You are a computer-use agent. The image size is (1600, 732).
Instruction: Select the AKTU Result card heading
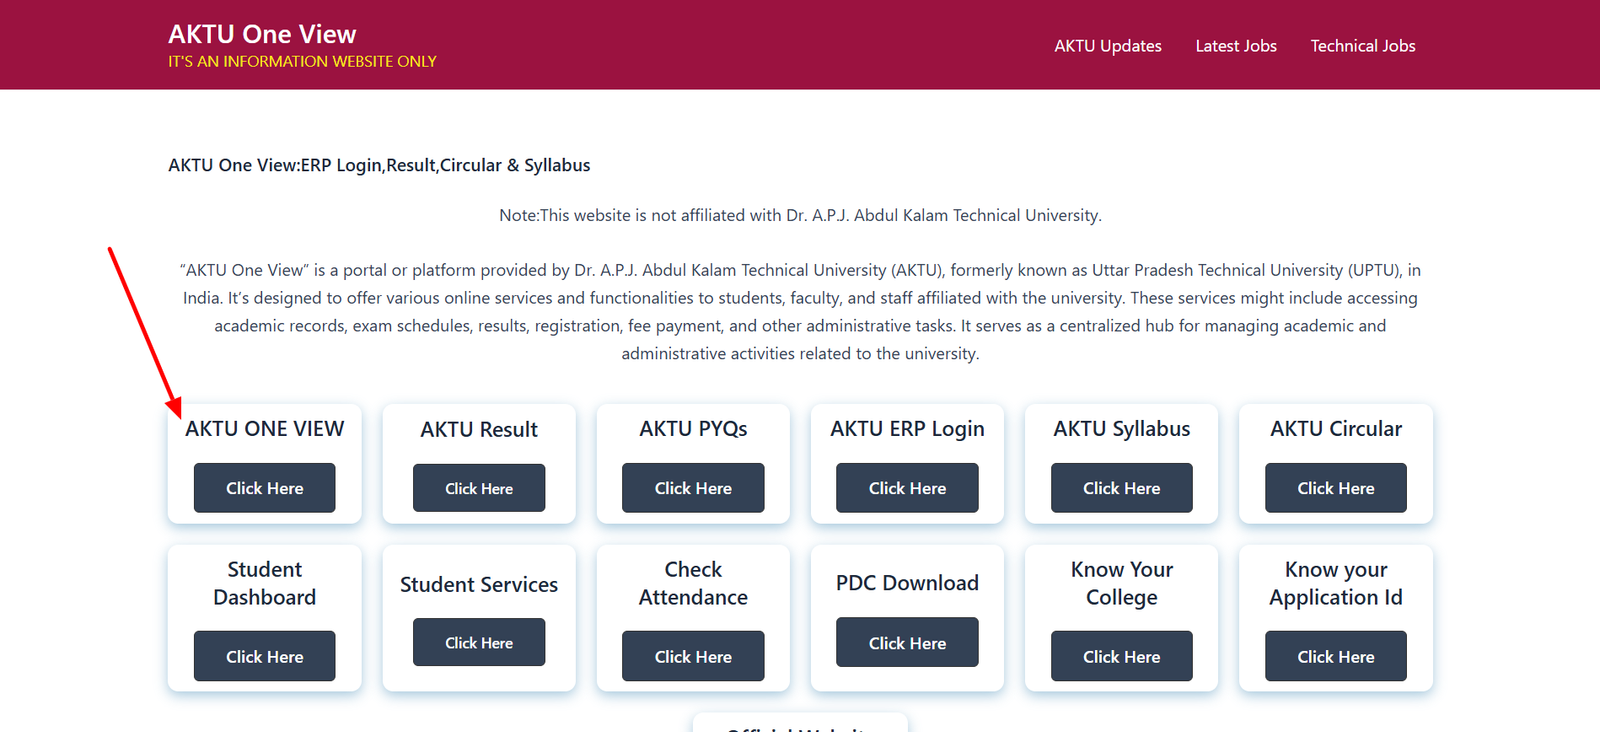pos(478,429)
